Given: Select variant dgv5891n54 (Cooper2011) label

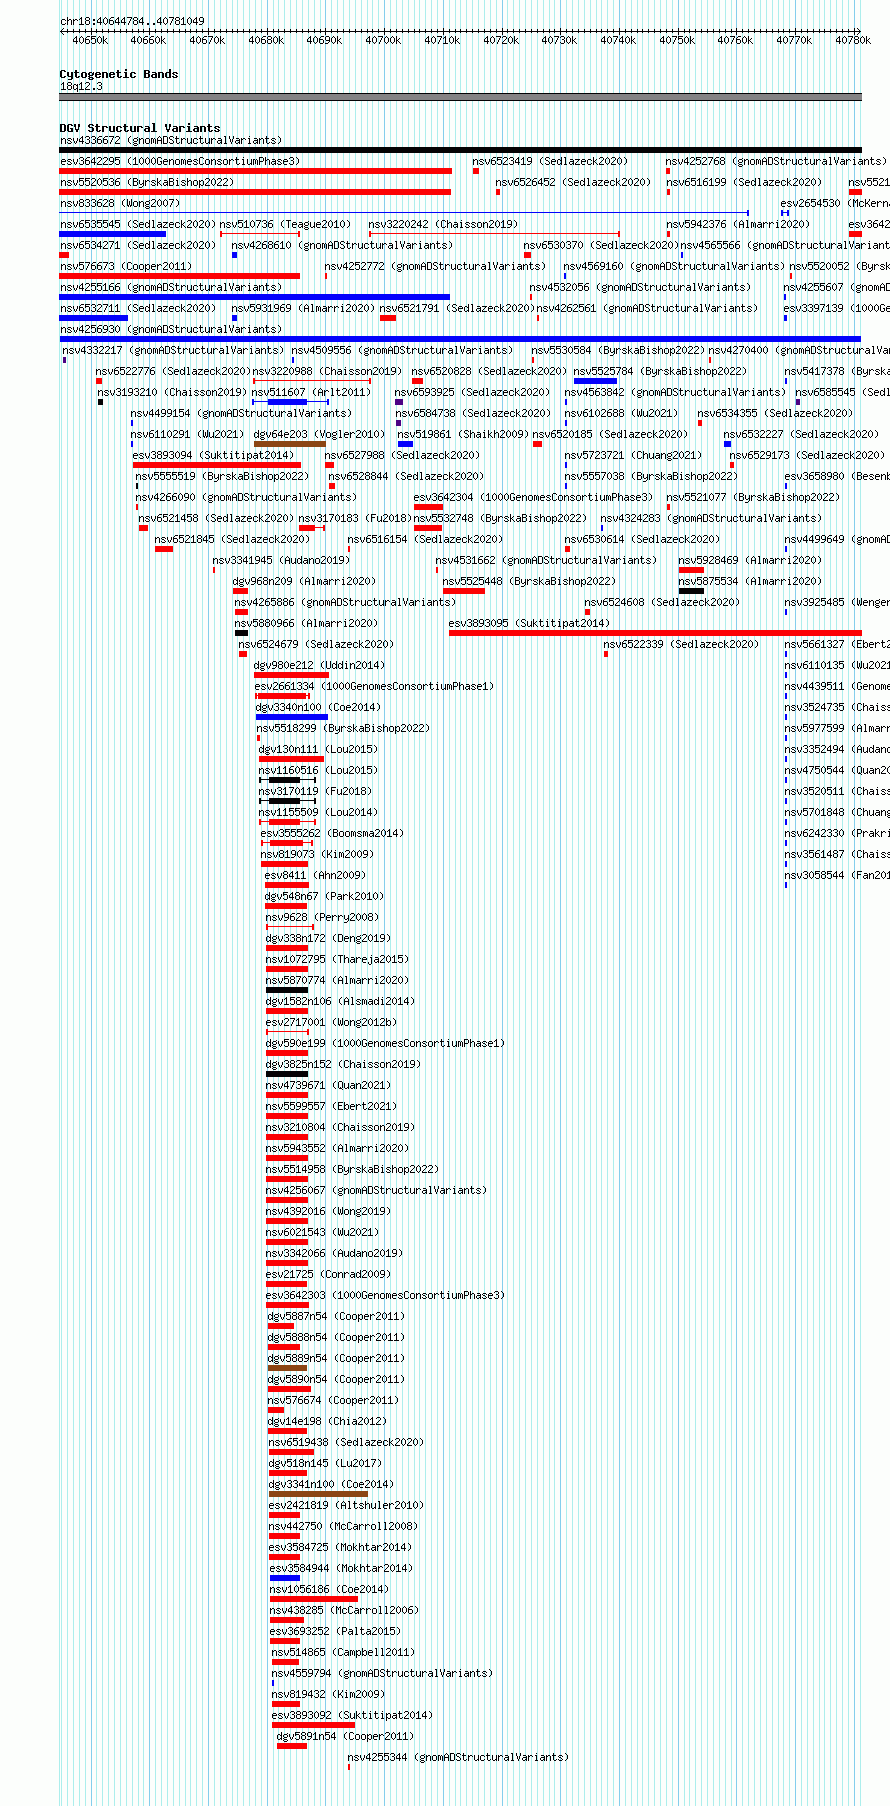Looking at the screenshot, I should 345,1736.
